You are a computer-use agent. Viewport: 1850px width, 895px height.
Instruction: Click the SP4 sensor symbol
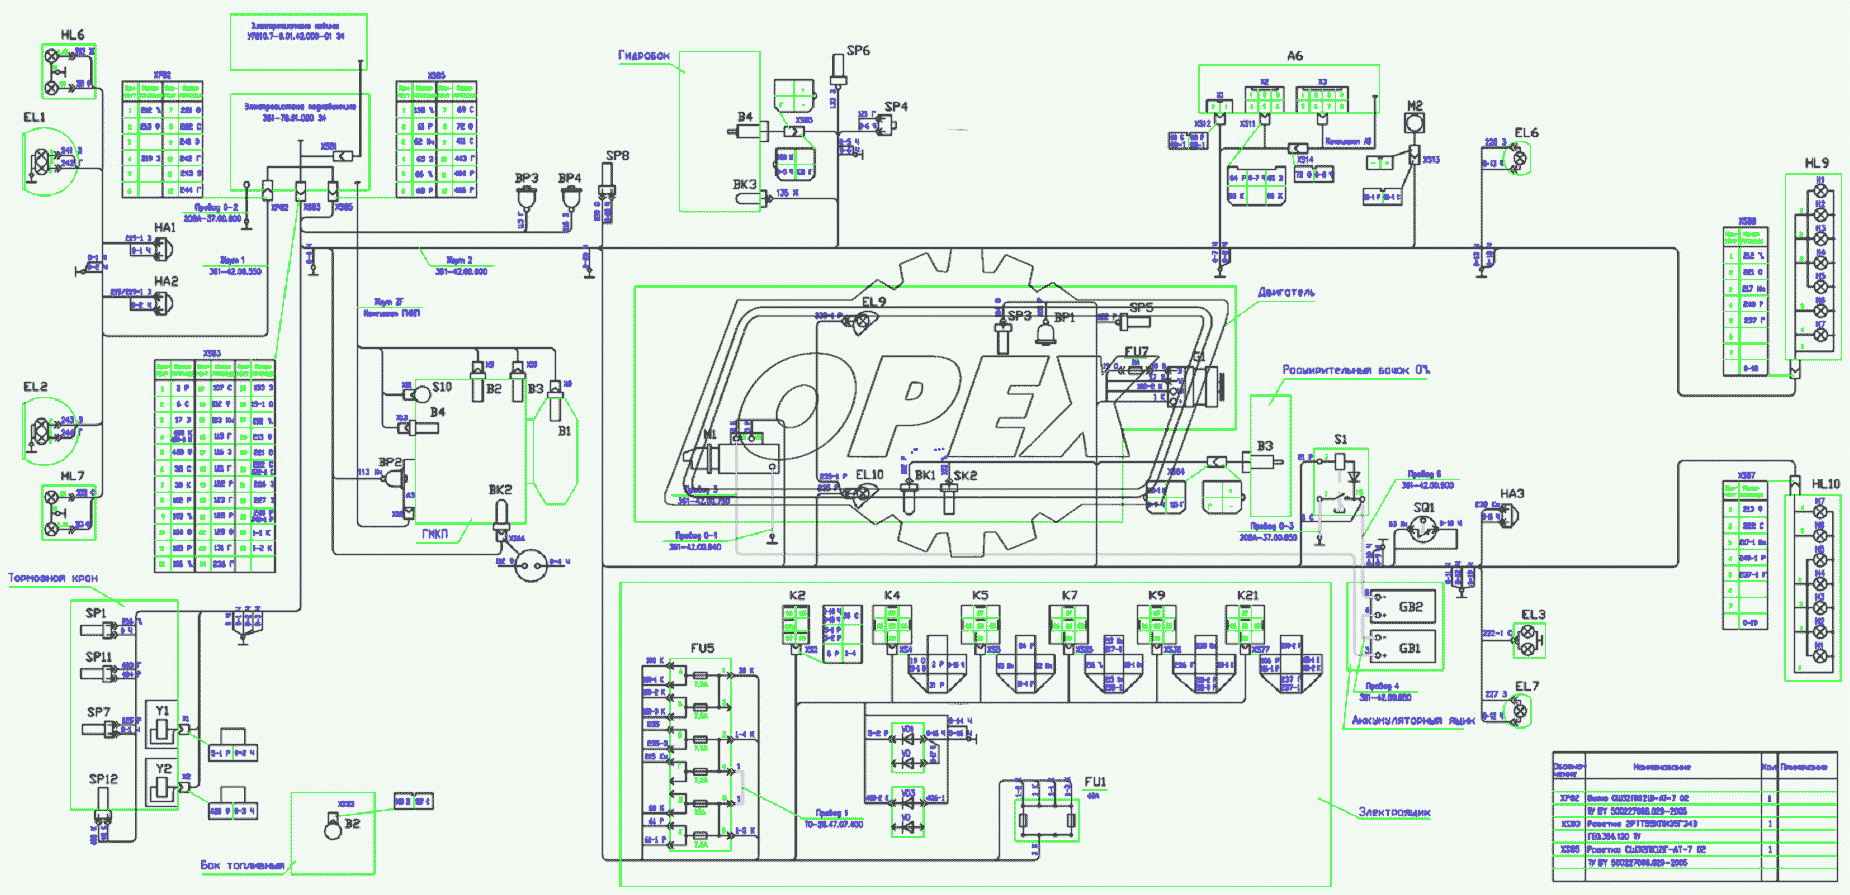click(x=886, y=124)
